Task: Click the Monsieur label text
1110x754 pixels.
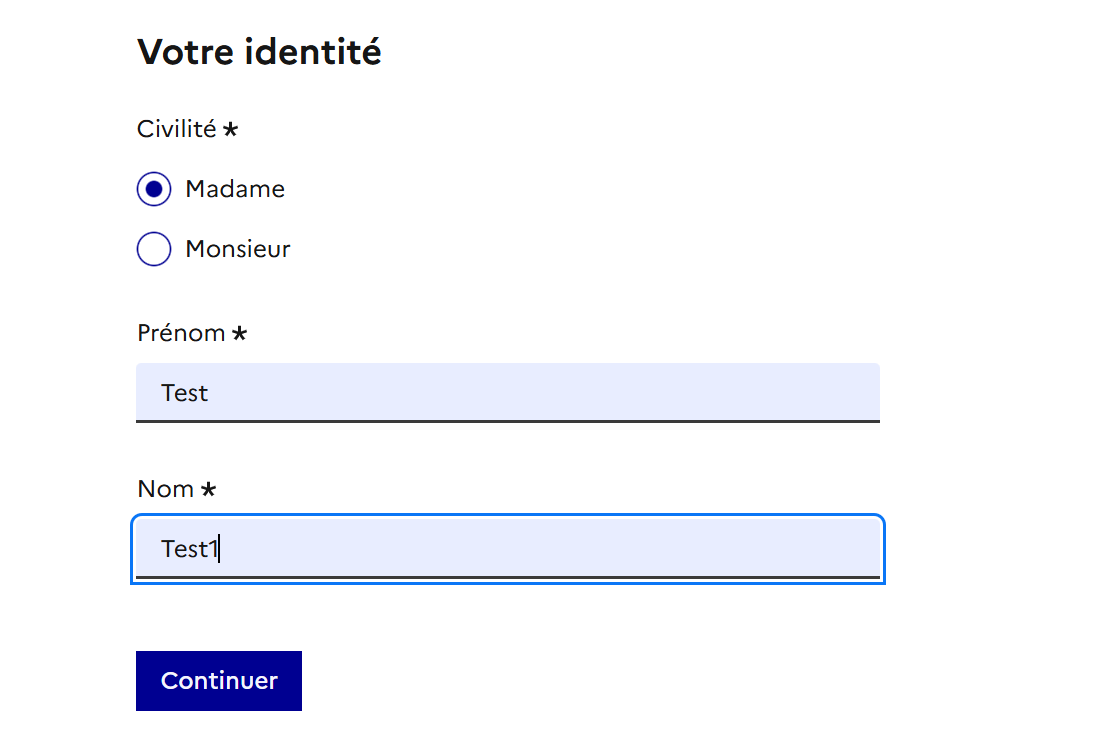Action: coord(238,249)
